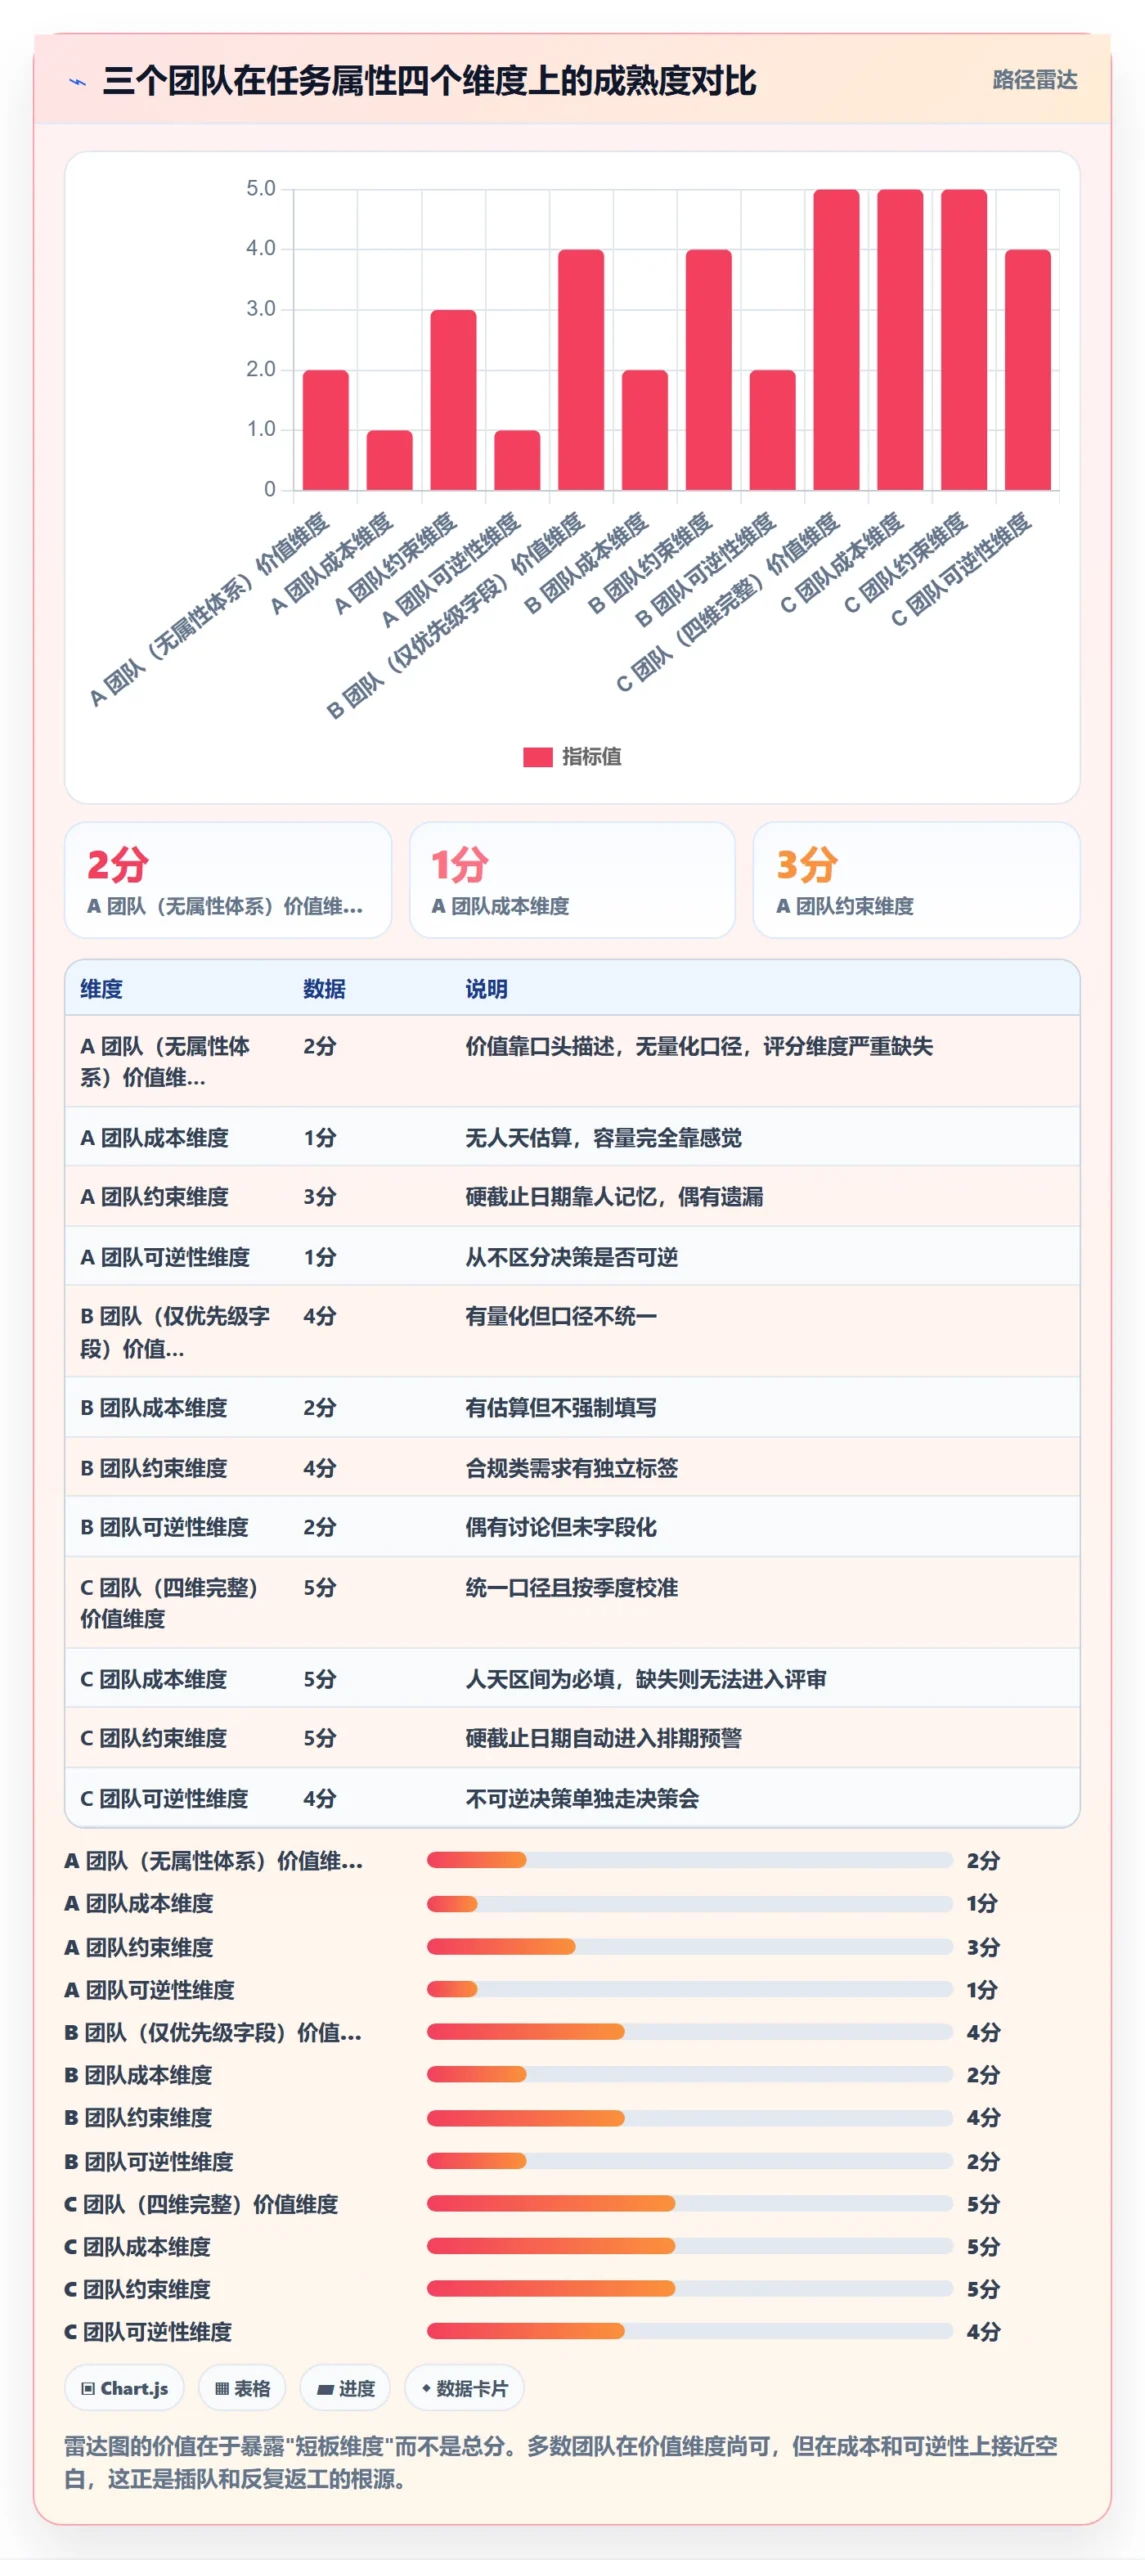Click the 数据 table column header
The width and height of the screenshot is (1145, 2560).
[x=324, y=989]
